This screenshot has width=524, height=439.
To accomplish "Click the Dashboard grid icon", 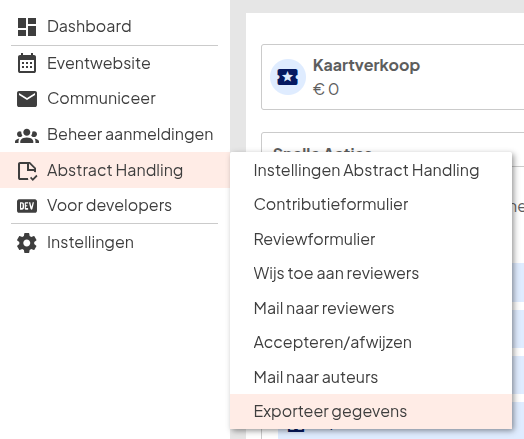I will pos(27,27).
